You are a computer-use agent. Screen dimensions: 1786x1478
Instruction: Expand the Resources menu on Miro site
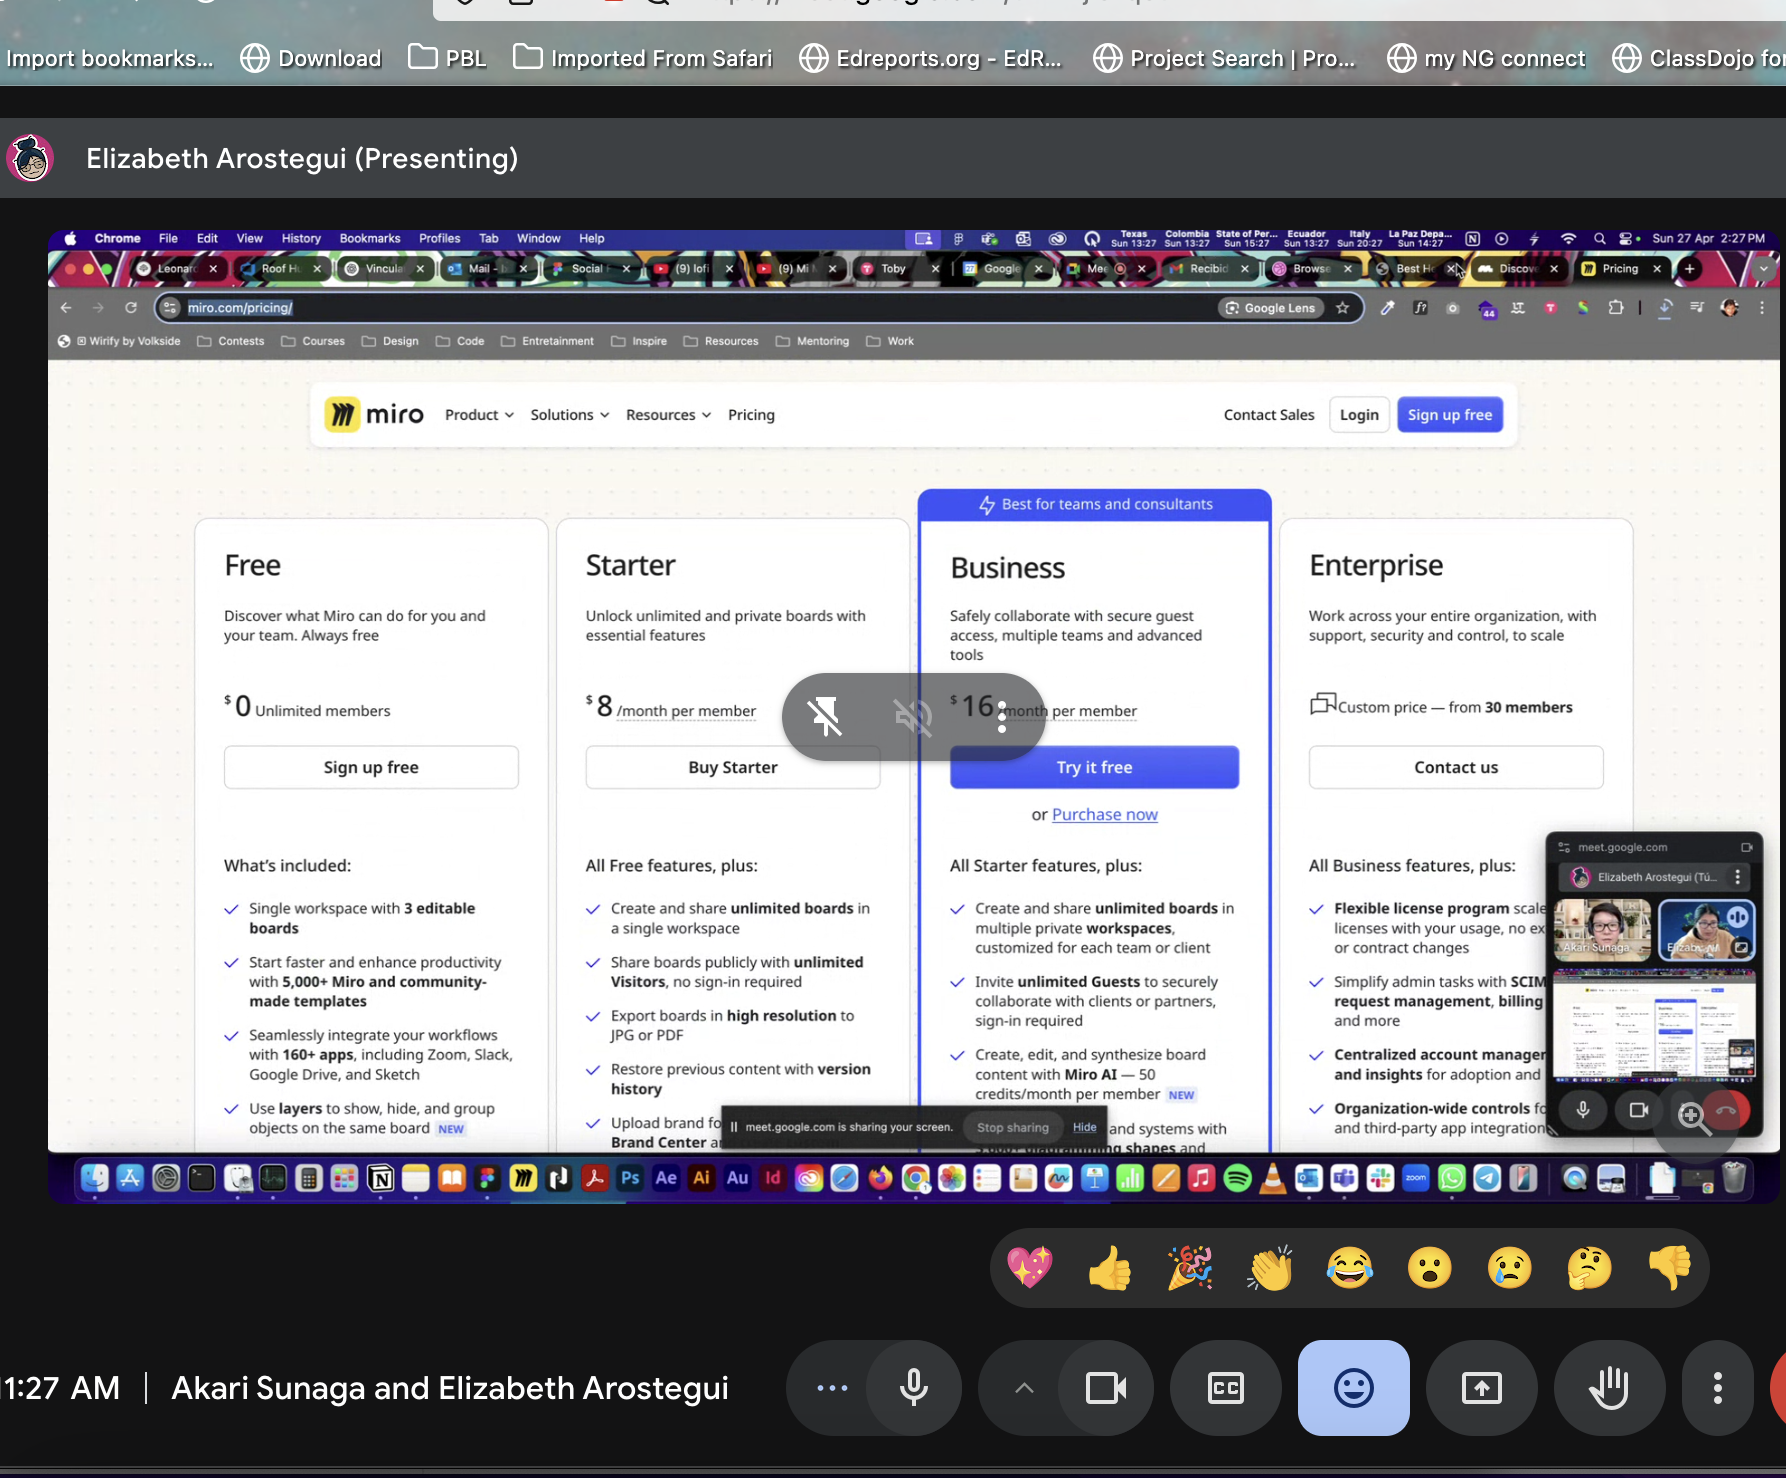(668, 415)
